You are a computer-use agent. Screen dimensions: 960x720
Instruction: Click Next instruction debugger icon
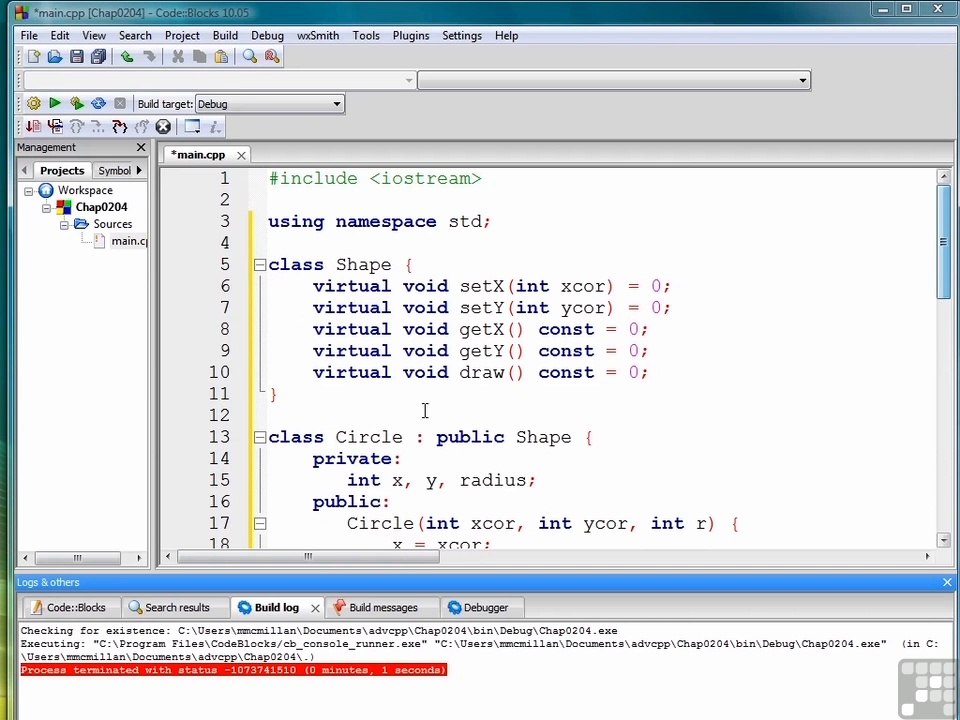tap(98, 127)
